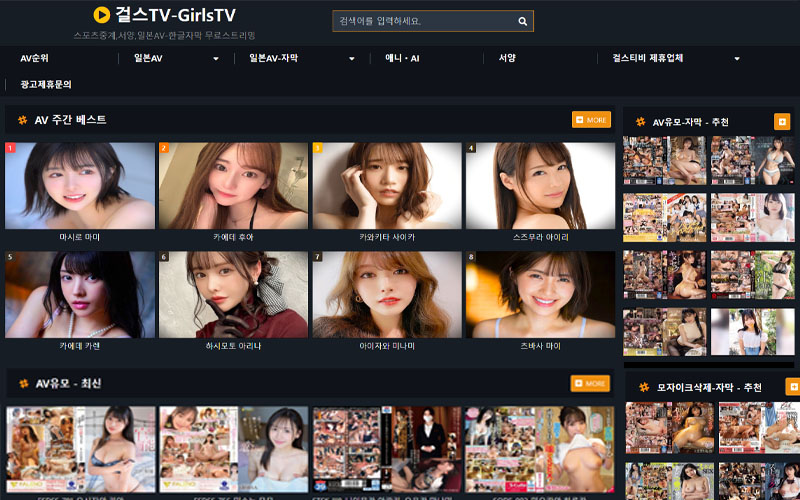The image size is (800, 500).
Task: Click the rank 4 badge
Action: 471,148
